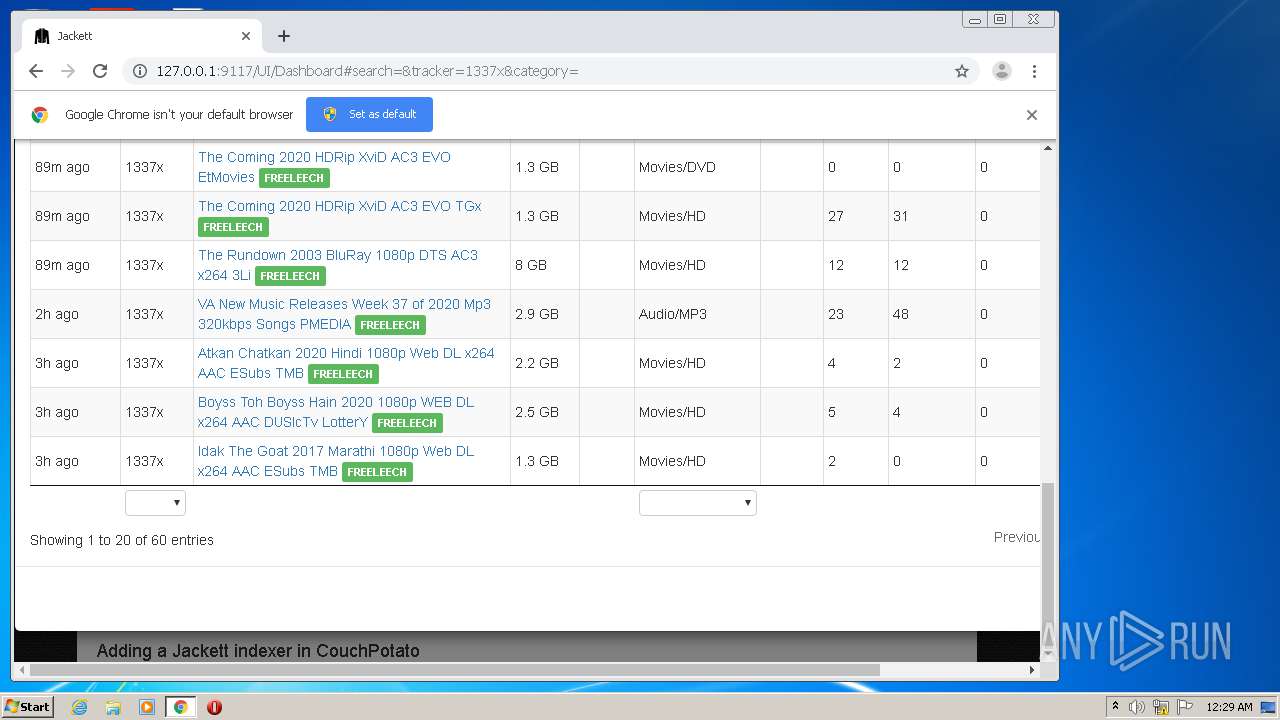The image size is (1280, 720).
Task: Click FREELEECH badge on Idak The Goat row
Action: [377, 472]
